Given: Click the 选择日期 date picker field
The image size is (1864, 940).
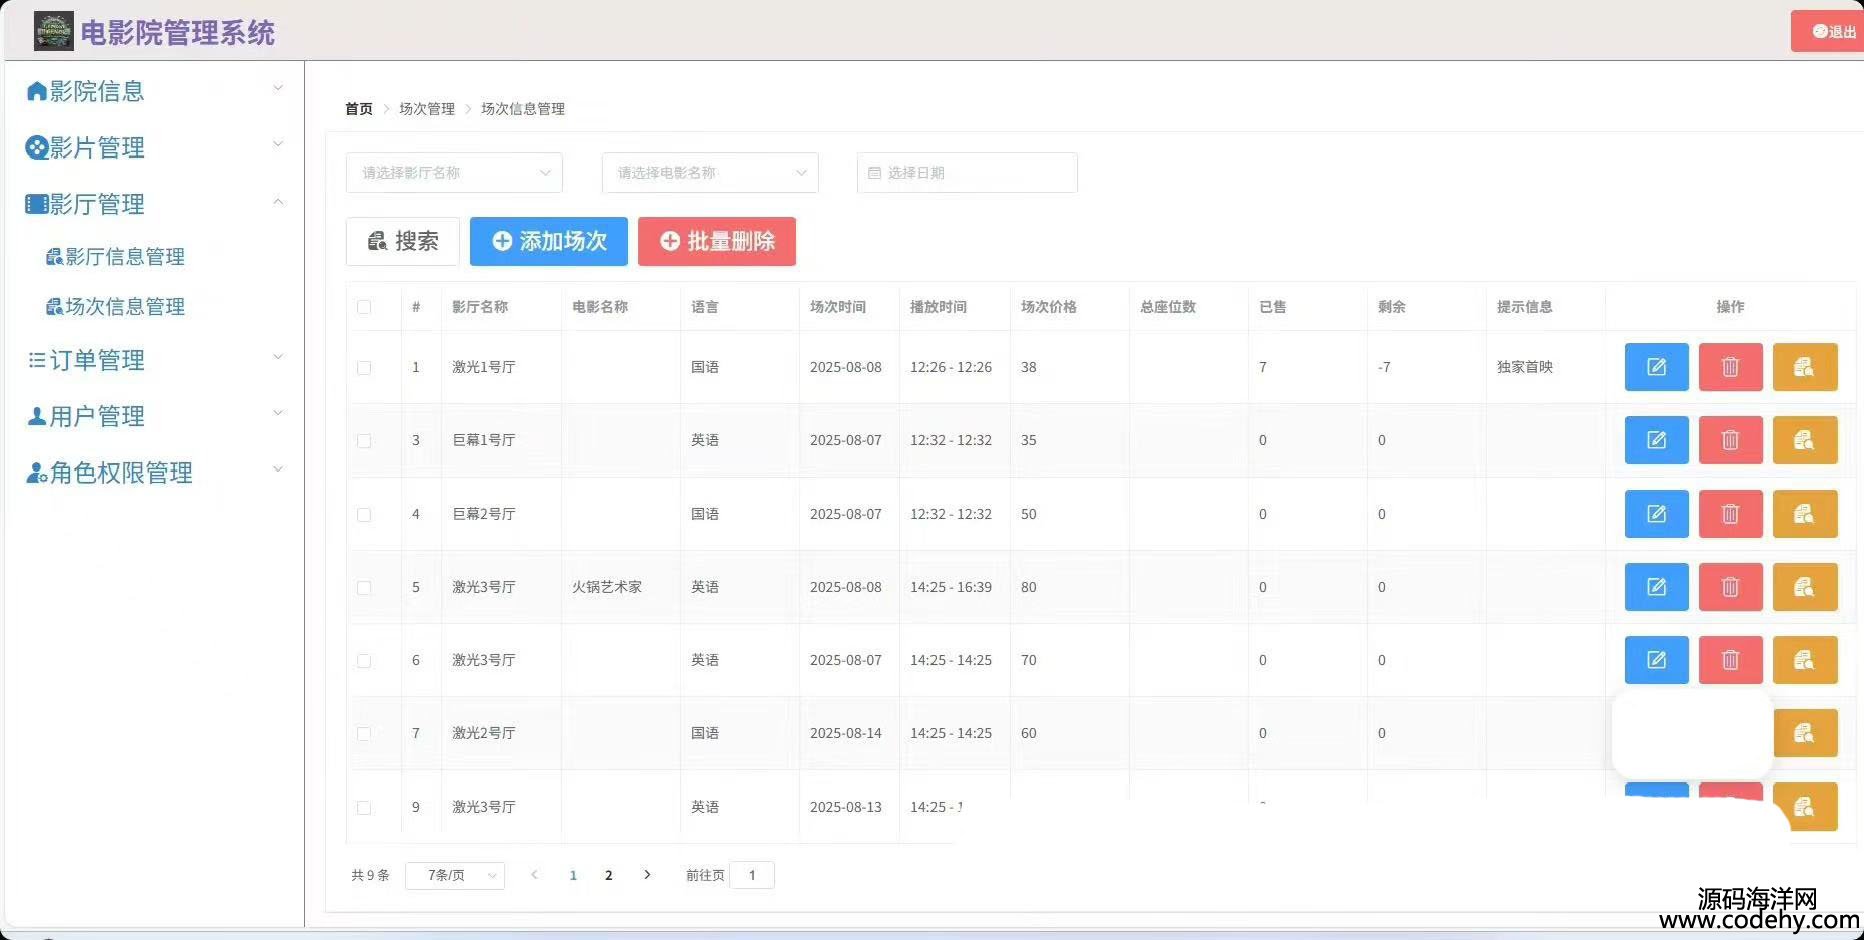Looking at the screenshot, I should coord(967,173).
